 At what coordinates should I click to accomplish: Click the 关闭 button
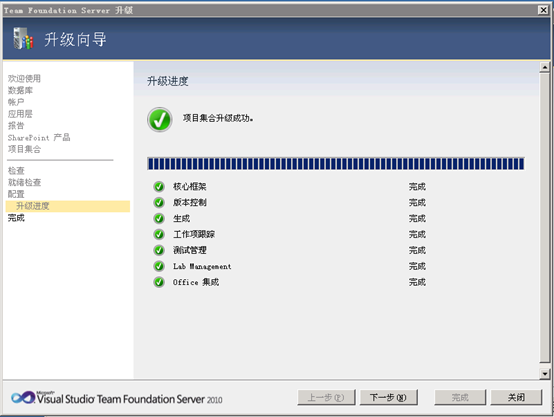[x=516, y=398]
